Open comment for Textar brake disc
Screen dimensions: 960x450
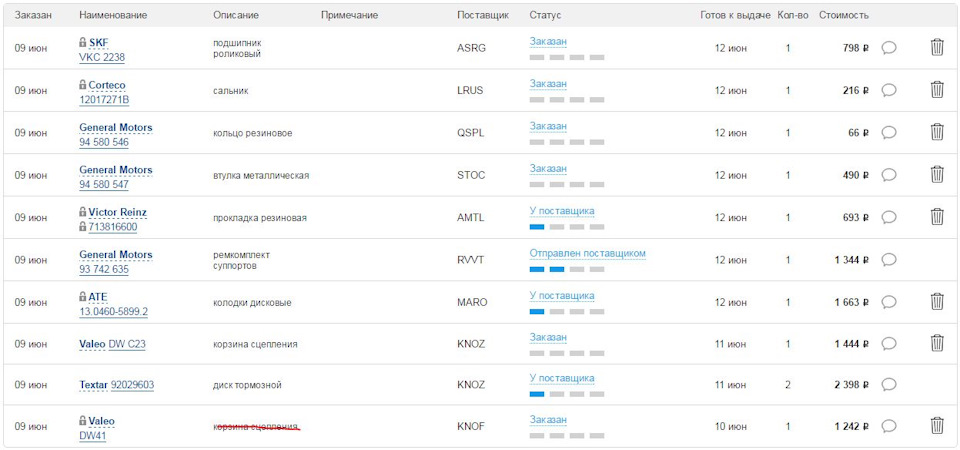tap(888, 384)
